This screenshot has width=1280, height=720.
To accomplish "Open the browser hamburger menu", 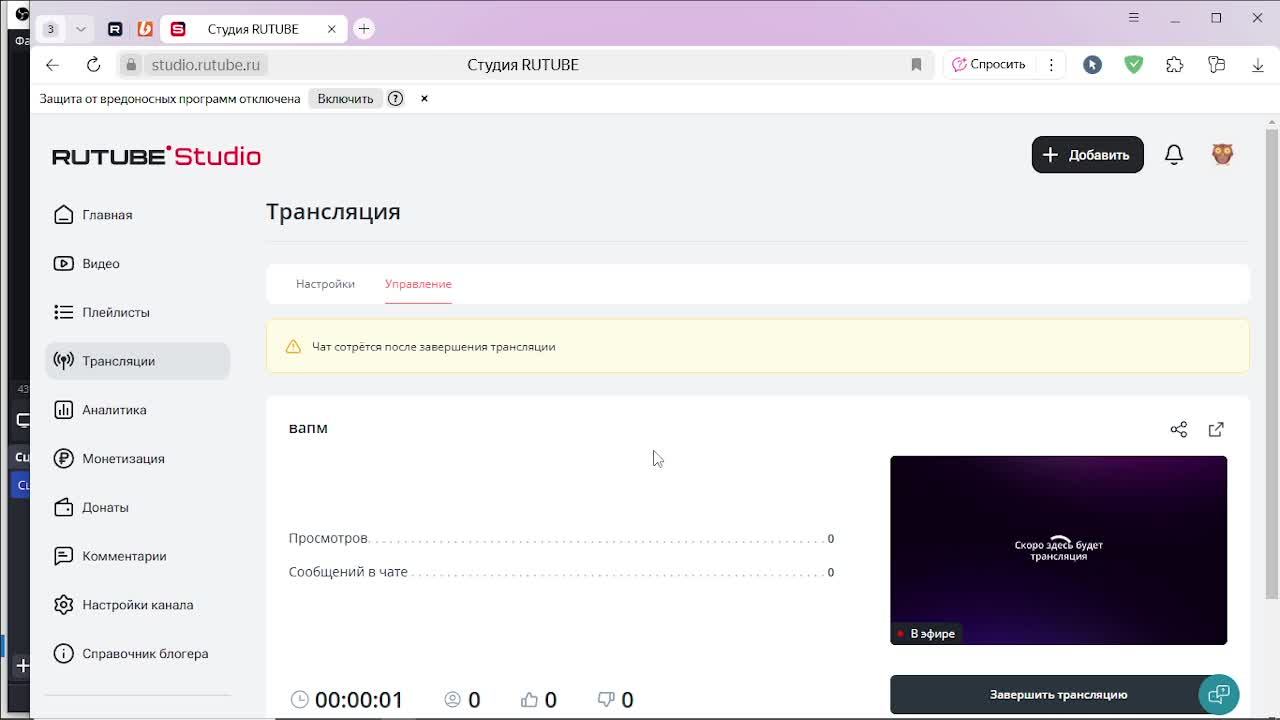I will click(1133, 17).
